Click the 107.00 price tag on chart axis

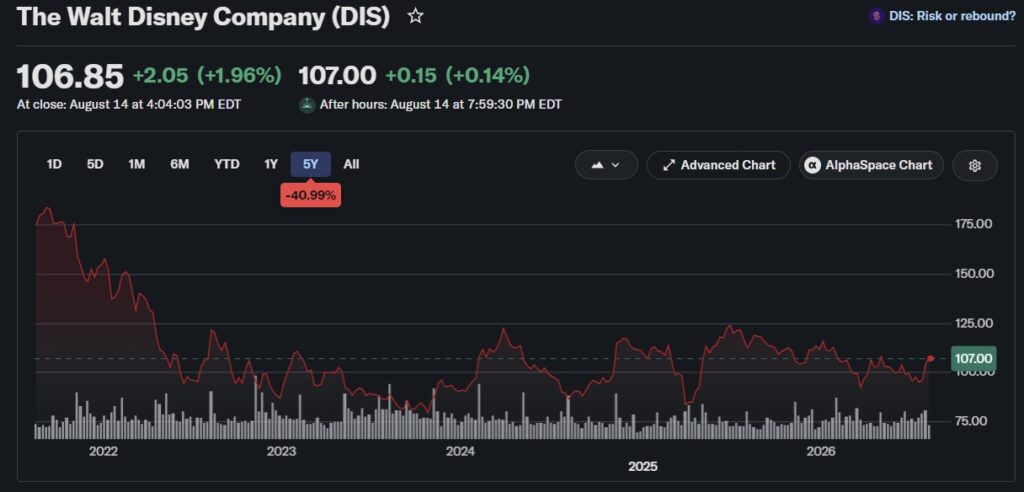click(973, 359)
